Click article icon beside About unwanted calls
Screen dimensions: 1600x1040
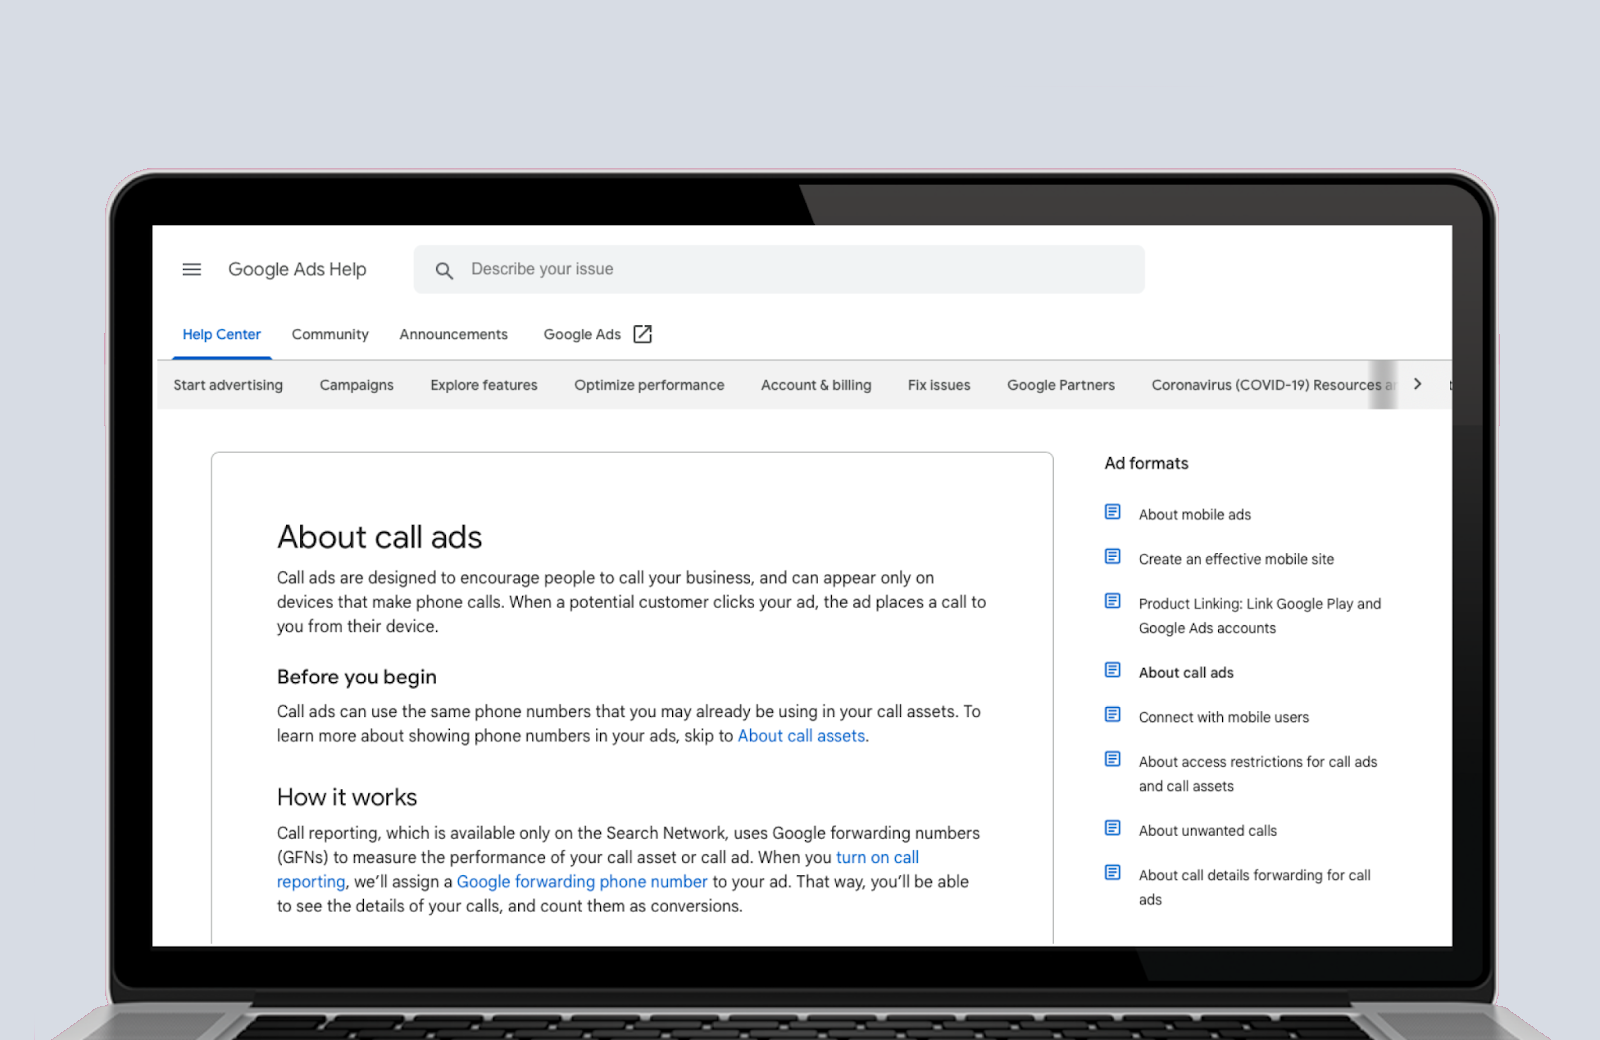[1112, 828]
